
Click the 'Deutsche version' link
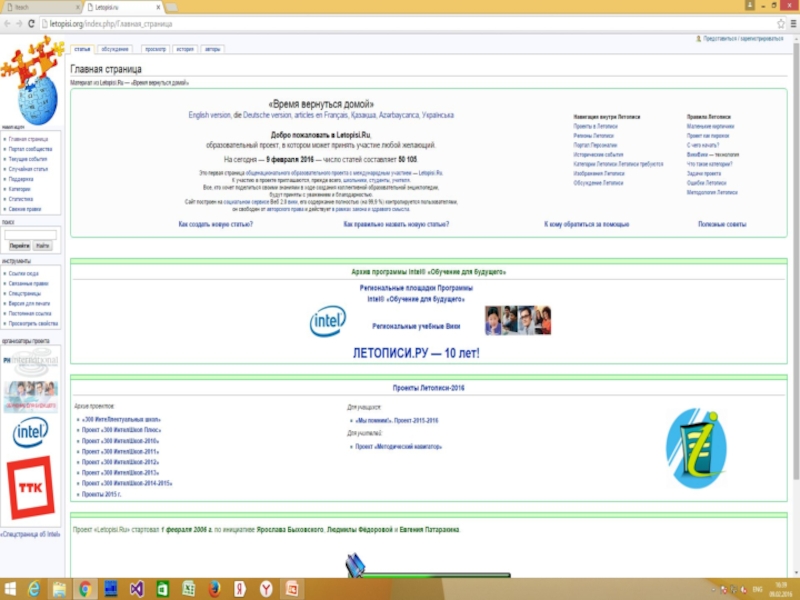267,115
